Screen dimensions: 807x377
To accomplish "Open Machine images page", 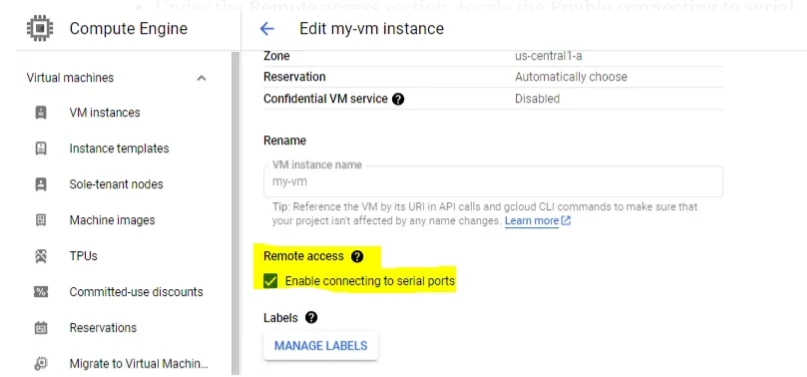I will pyautogui.click(x=112, y=220).
